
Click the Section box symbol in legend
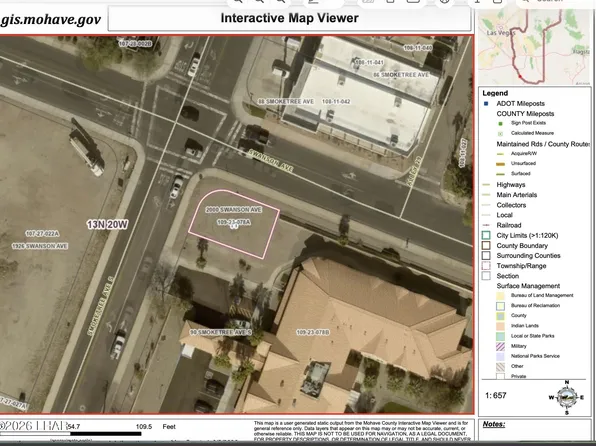486,276
